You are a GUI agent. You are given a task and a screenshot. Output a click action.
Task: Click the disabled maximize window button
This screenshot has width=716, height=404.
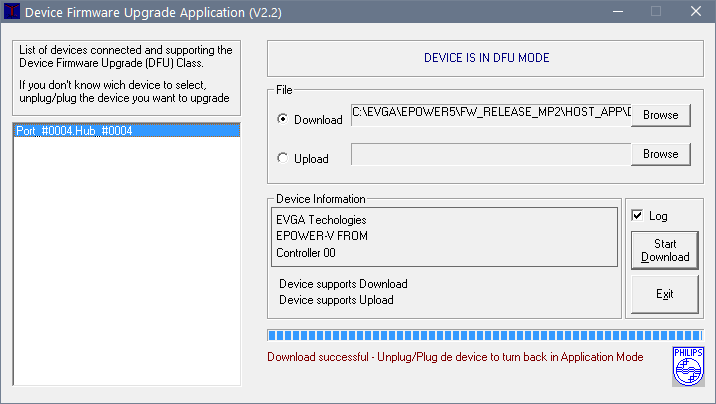pyautogui.click(x=656, y=11)
